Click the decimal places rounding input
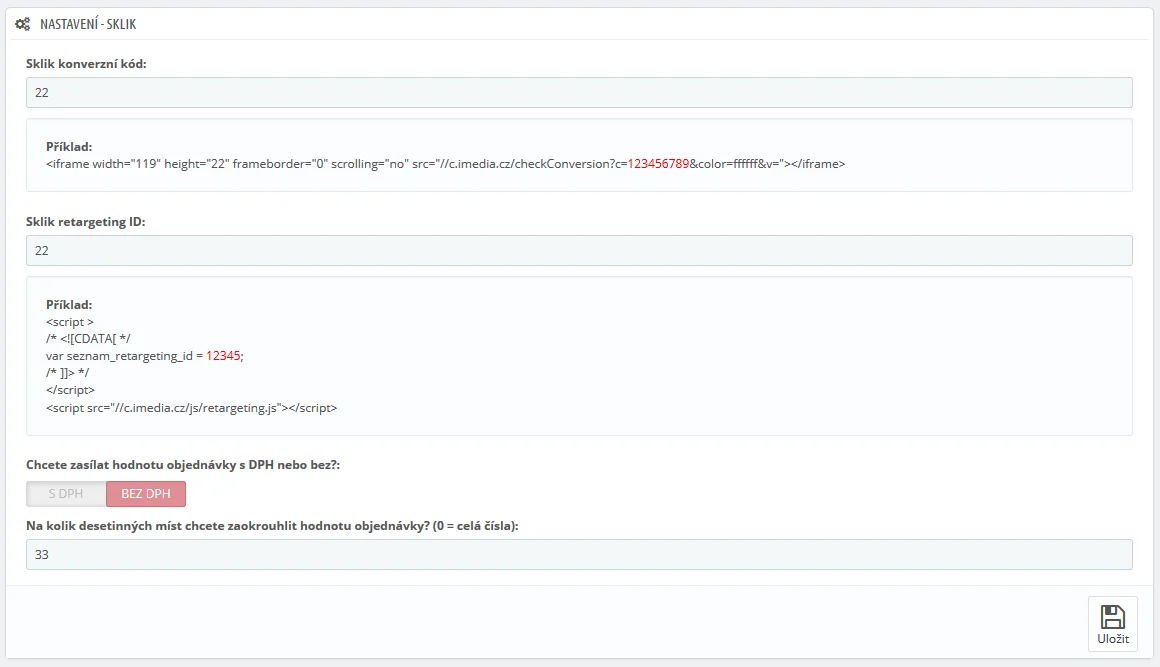This screenshot has height=667, width=1160. tap(579, 554)
